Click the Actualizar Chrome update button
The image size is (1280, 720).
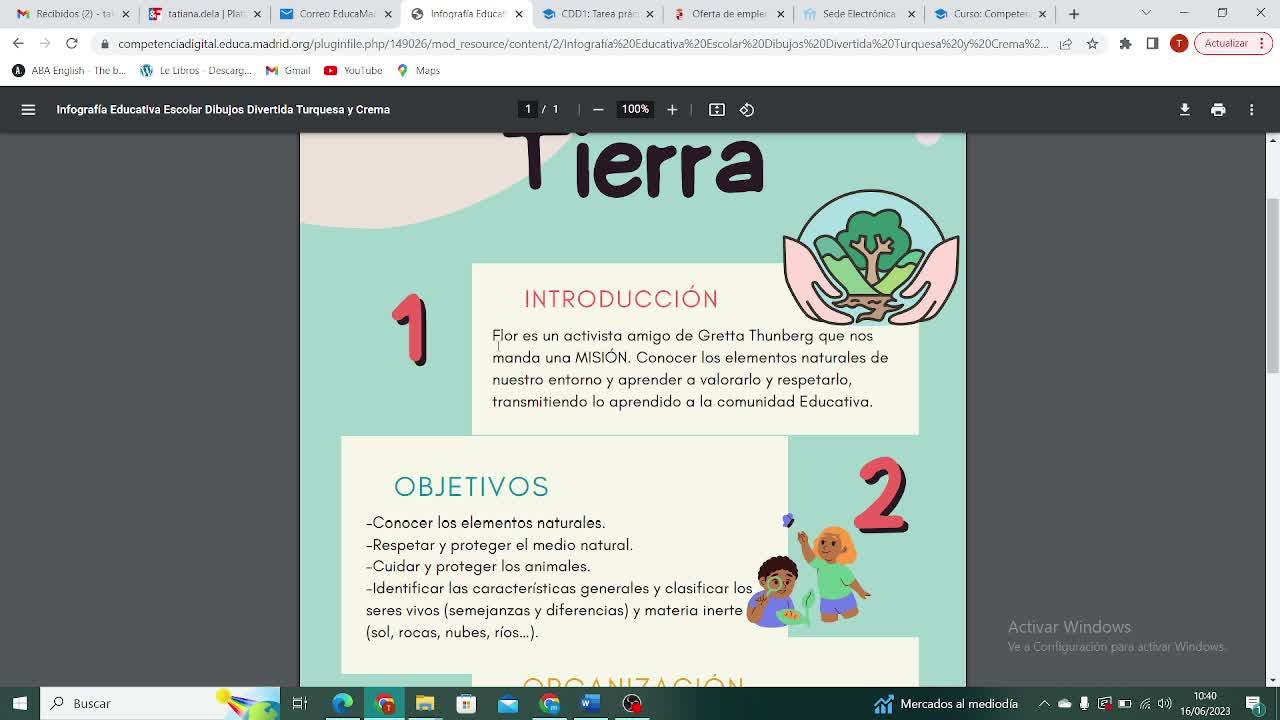1233,44
